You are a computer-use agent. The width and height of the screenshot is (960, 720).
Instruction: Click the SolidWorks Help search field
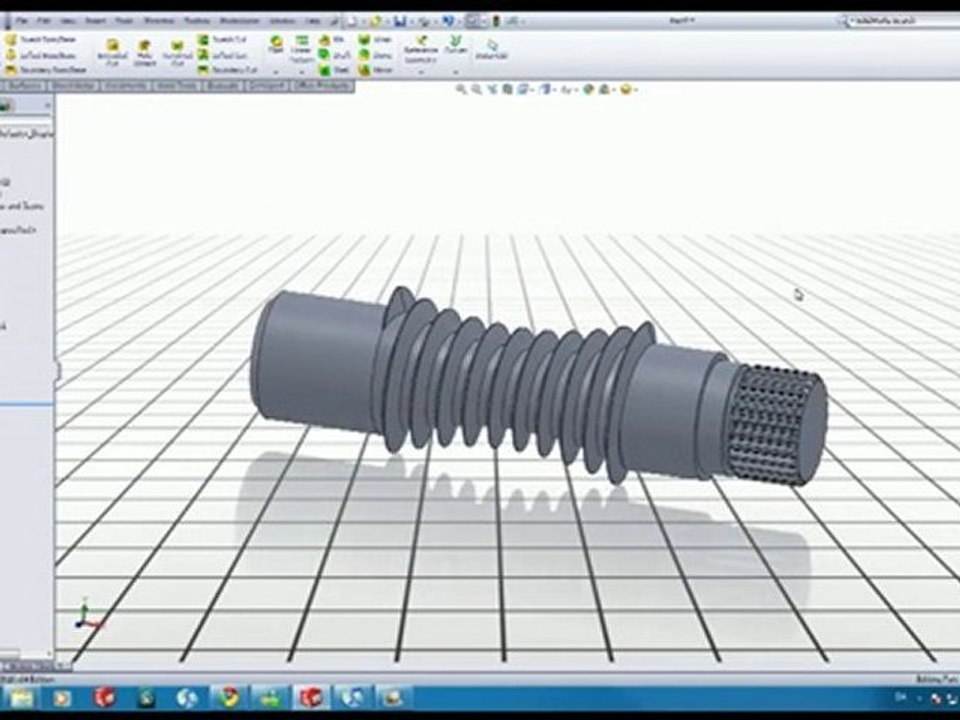tap(905, 21)
